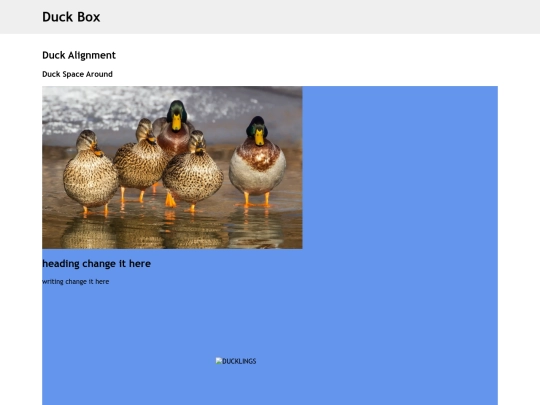
Task: Open the ducks photo thumbnail
Action: 172,167
